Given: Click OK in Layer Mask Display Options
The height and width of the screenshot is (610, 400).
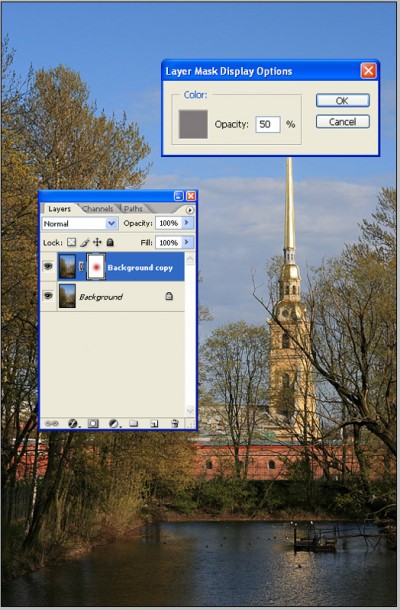Looking at the screenshot, I should pos(342,101).
